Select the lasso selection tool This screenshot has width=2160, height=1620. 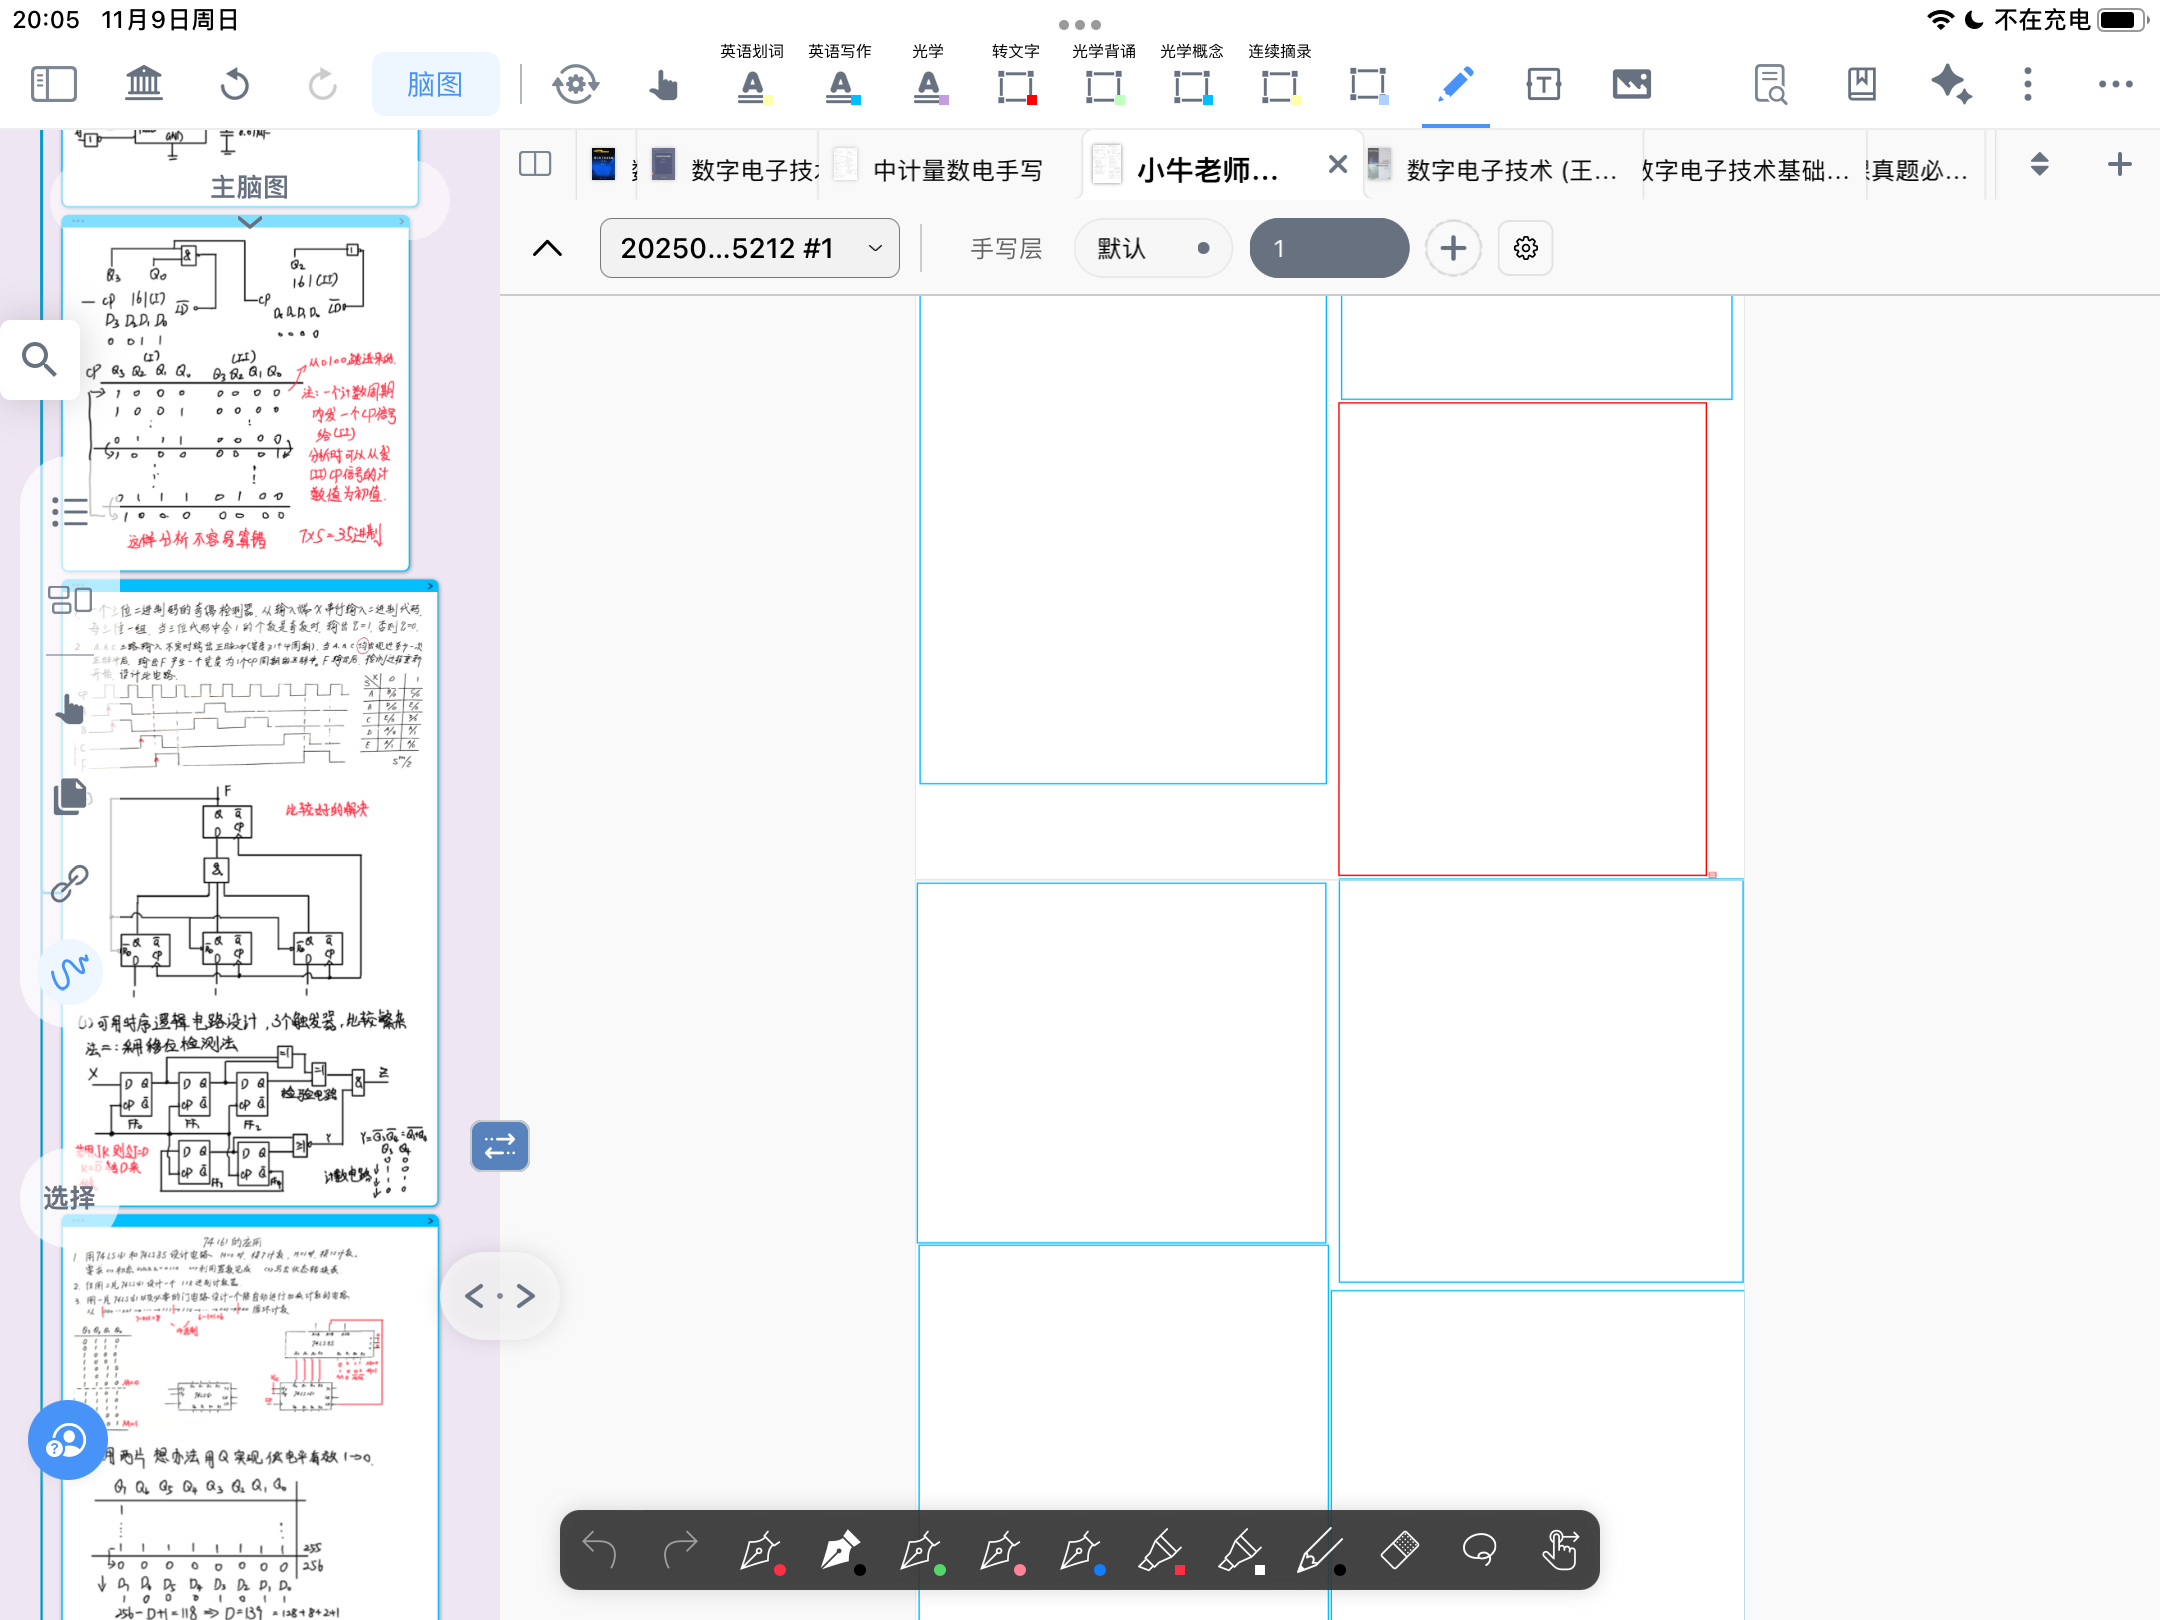coord(1479,1549)
